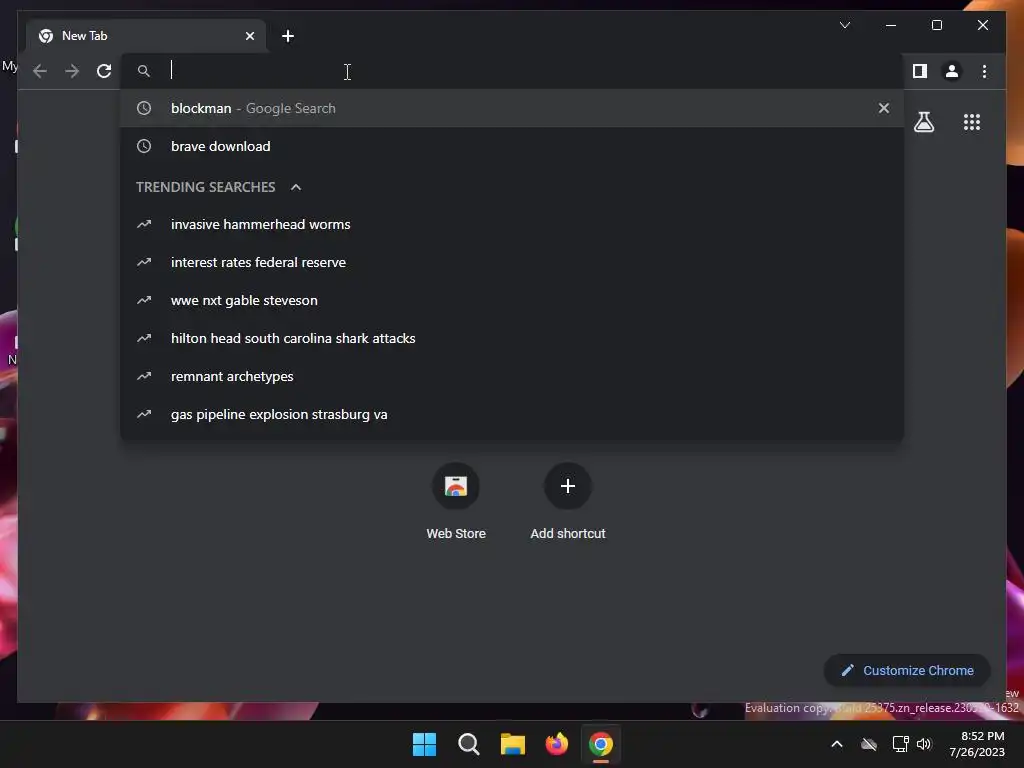Click the search magnifier in the address bar
The image size is (1024, 768).
(144, 71)
